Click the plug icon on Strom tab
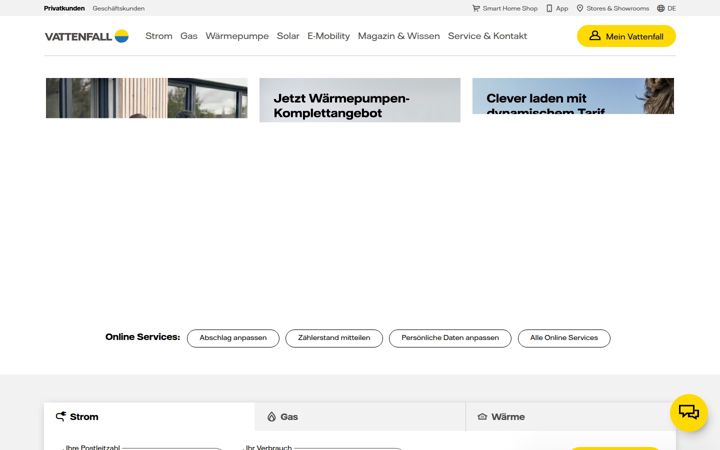 click(61, 416)
